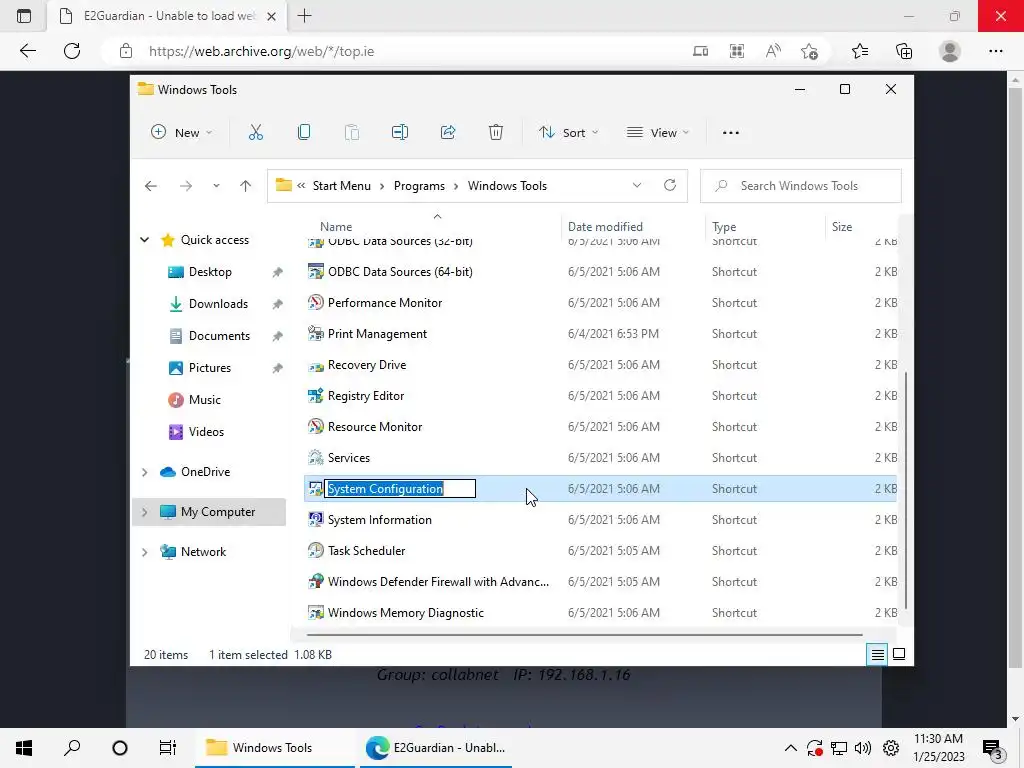
Task: Open the See more ellipsis menu
Action: 731,133
